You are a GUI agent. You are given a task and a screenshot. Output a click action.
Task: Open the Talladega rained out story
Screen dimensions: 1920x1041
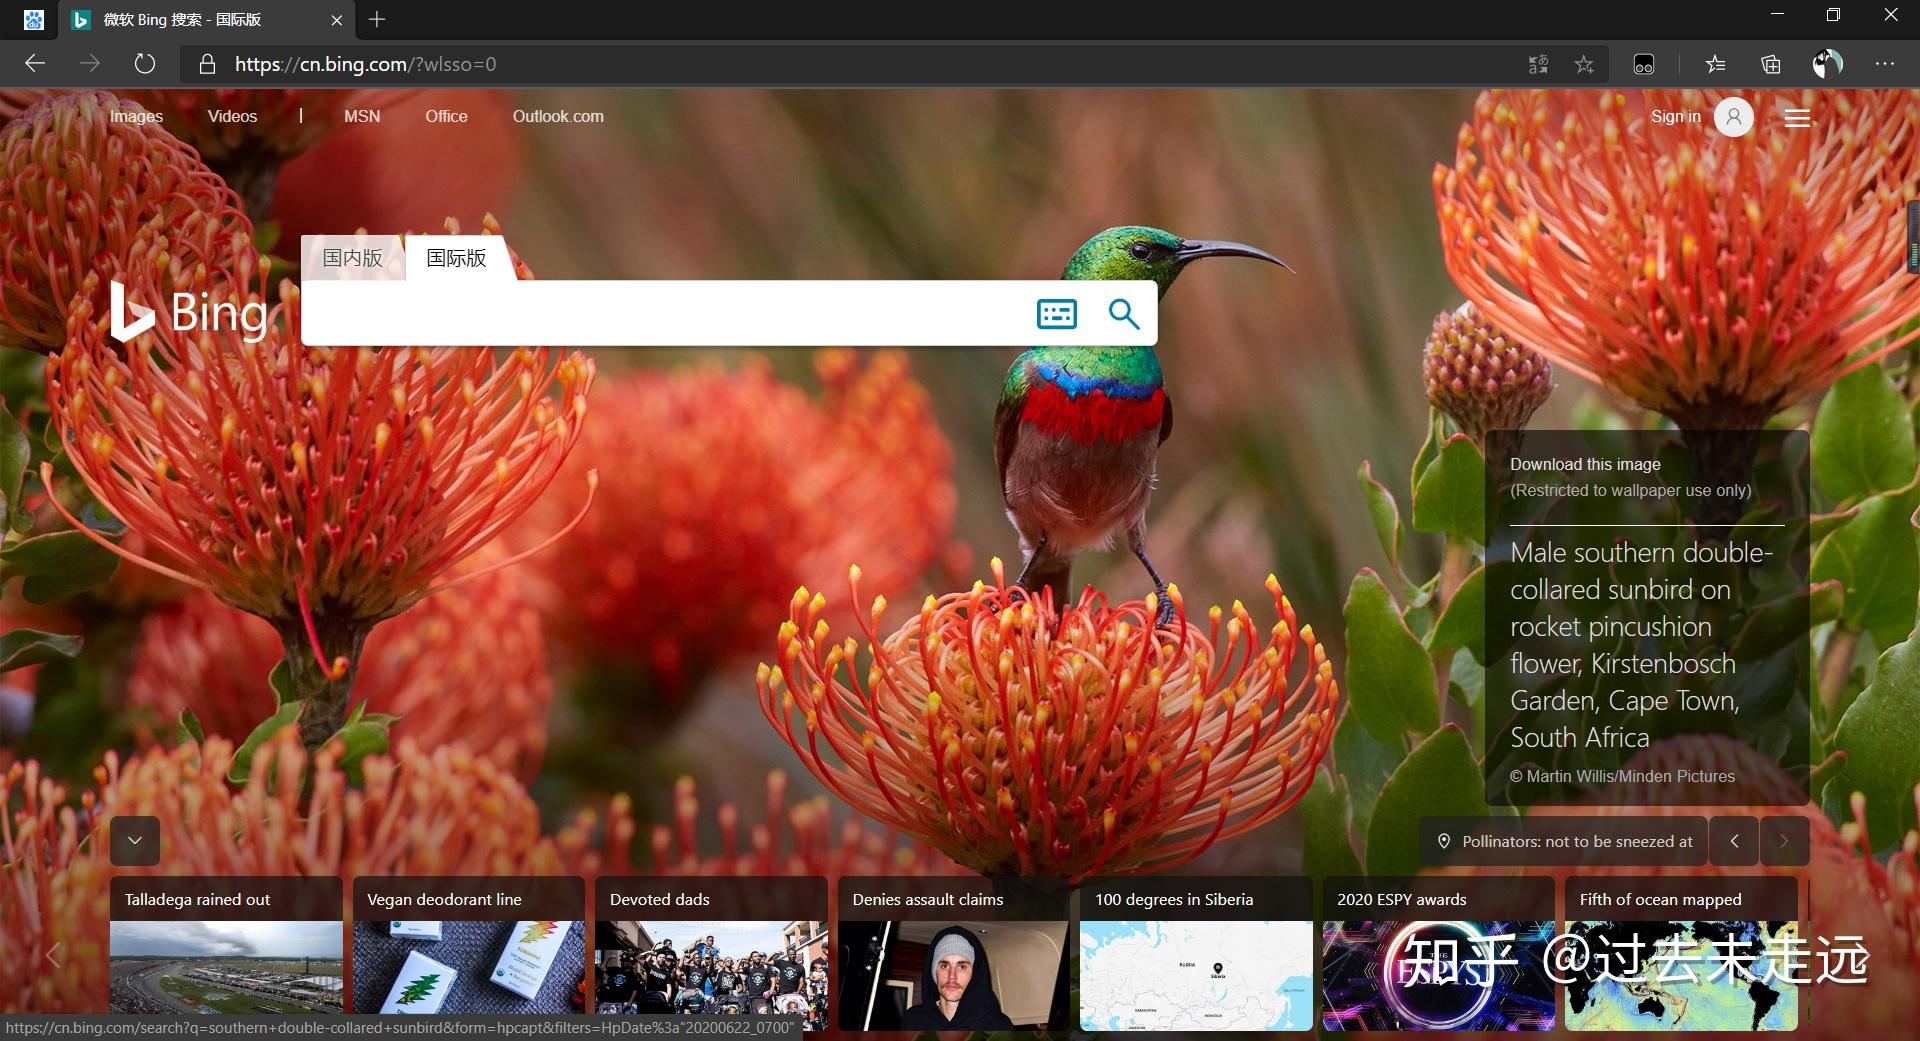pos(197,899)
